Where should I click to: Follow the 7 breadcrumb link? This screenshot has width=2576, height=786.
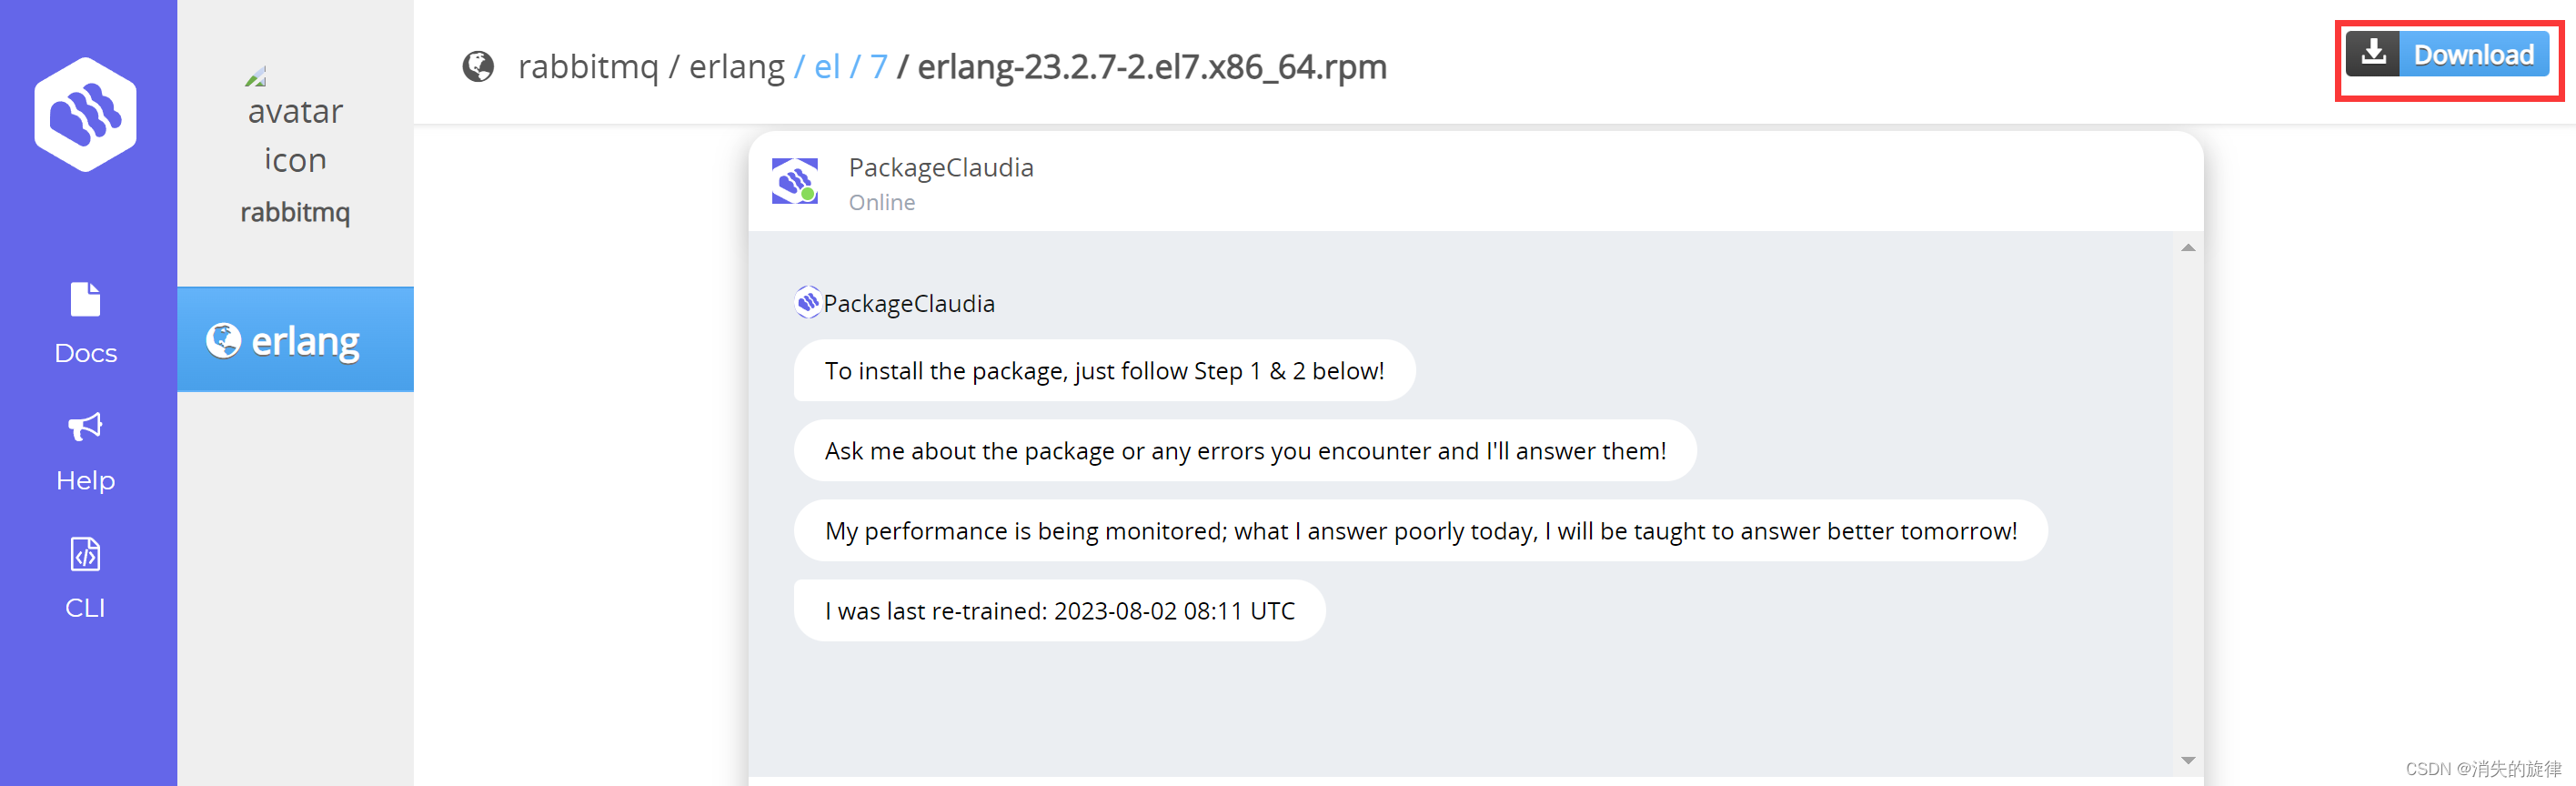[x=879, y=67]
